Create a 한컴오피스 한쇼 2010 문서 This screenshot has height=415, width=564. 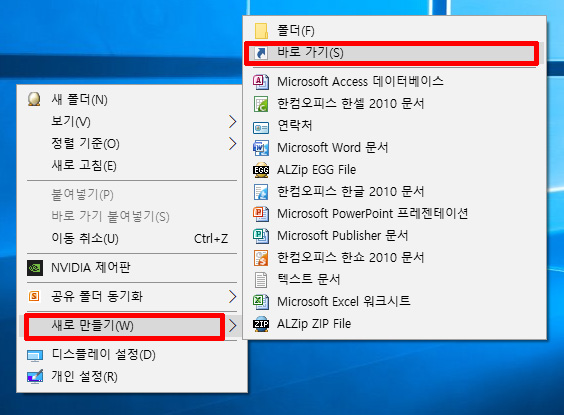[x=395, y=257]
